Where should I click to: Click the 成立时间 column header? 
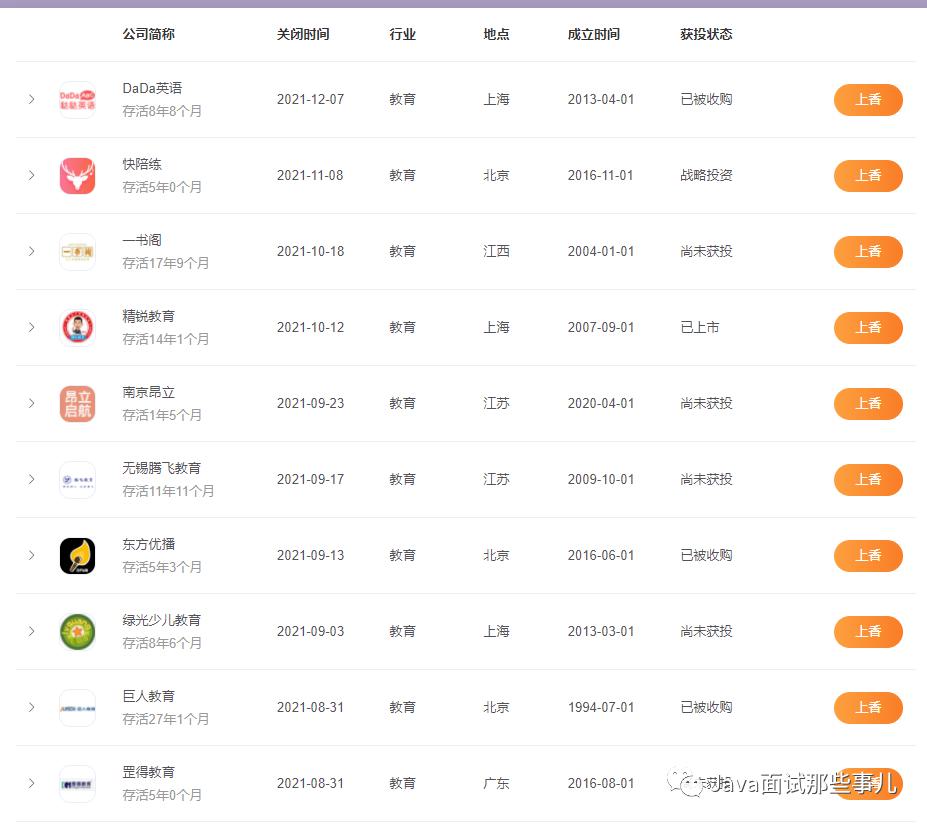594,34
